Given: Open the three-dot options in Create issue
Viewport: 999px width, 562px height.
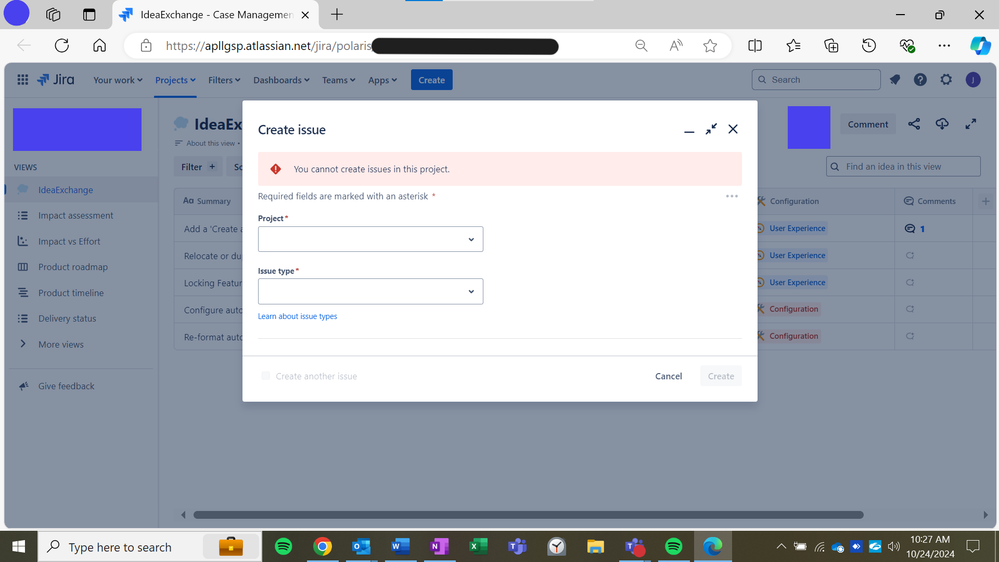Looking at the screenshot, I should [x=731, y=196].
